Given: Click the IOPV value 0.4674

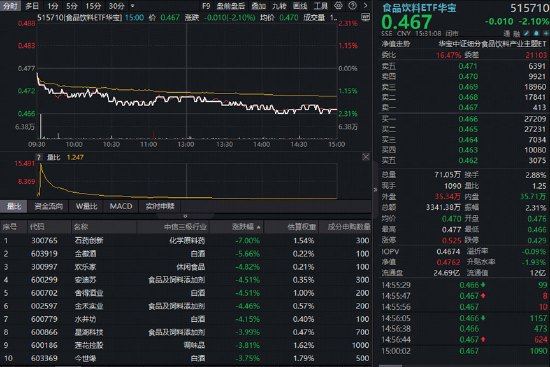Looking at the screenshot, I should click(448, 252).
